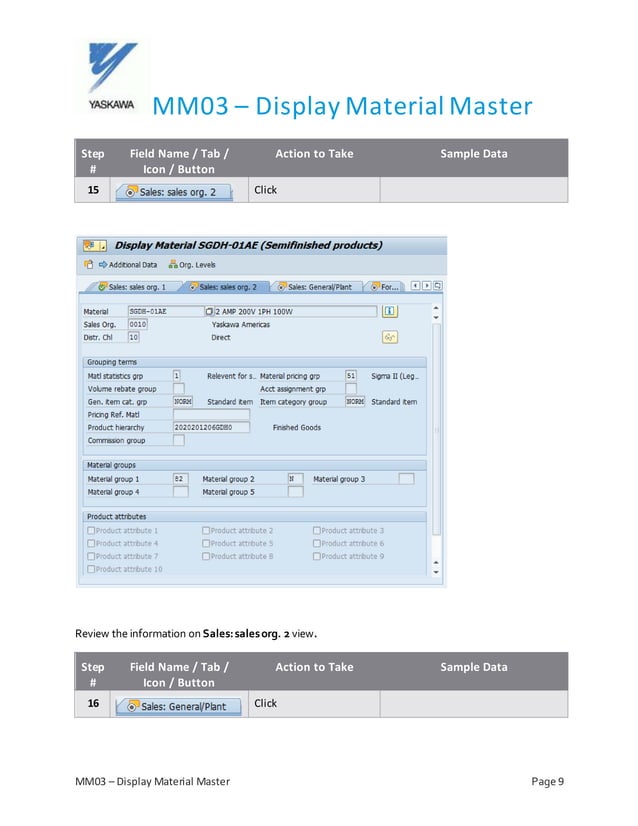Click the Product hierarchy field
638x826 pixels.
click(x=211, y=427)
